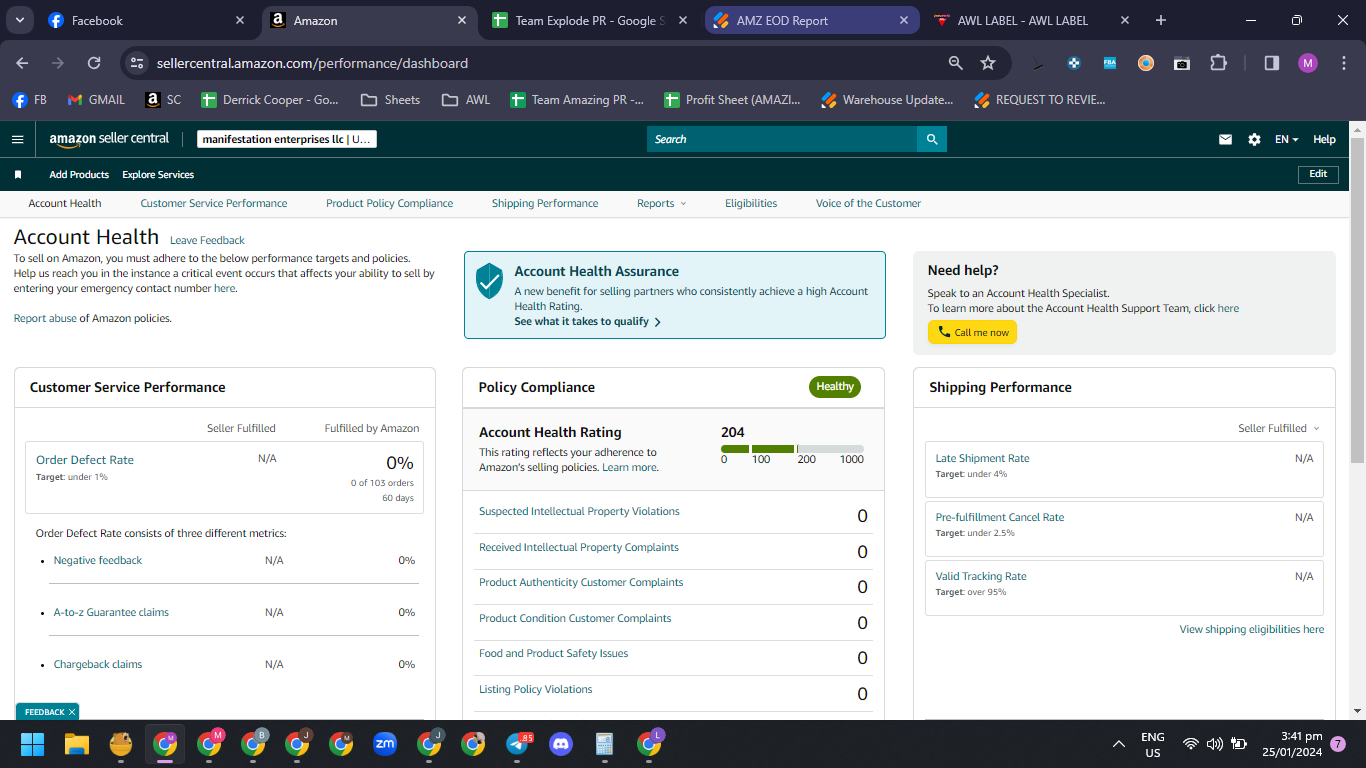Open the Windows Start menu
The image size is (1366, 768).
point(33,744)
